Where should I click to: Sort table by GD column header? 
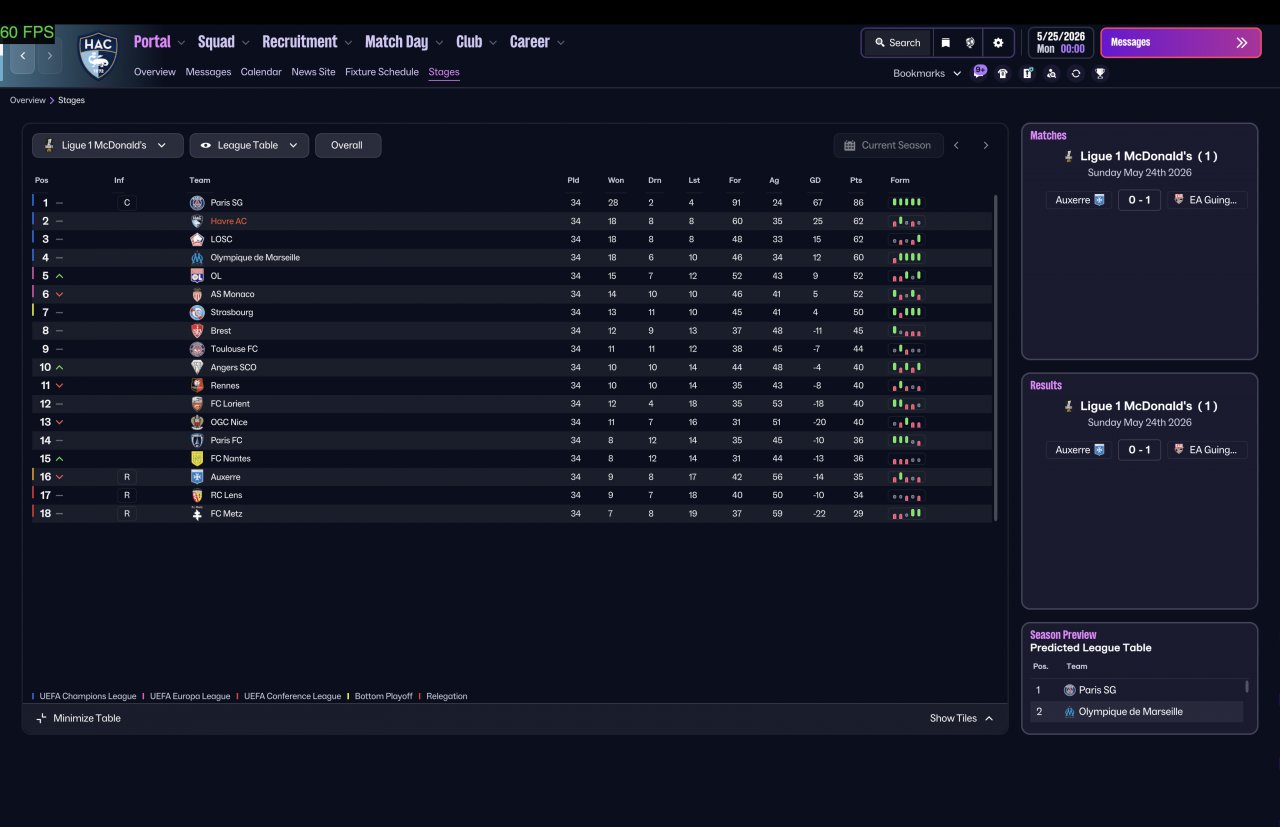tap(816, 180)
